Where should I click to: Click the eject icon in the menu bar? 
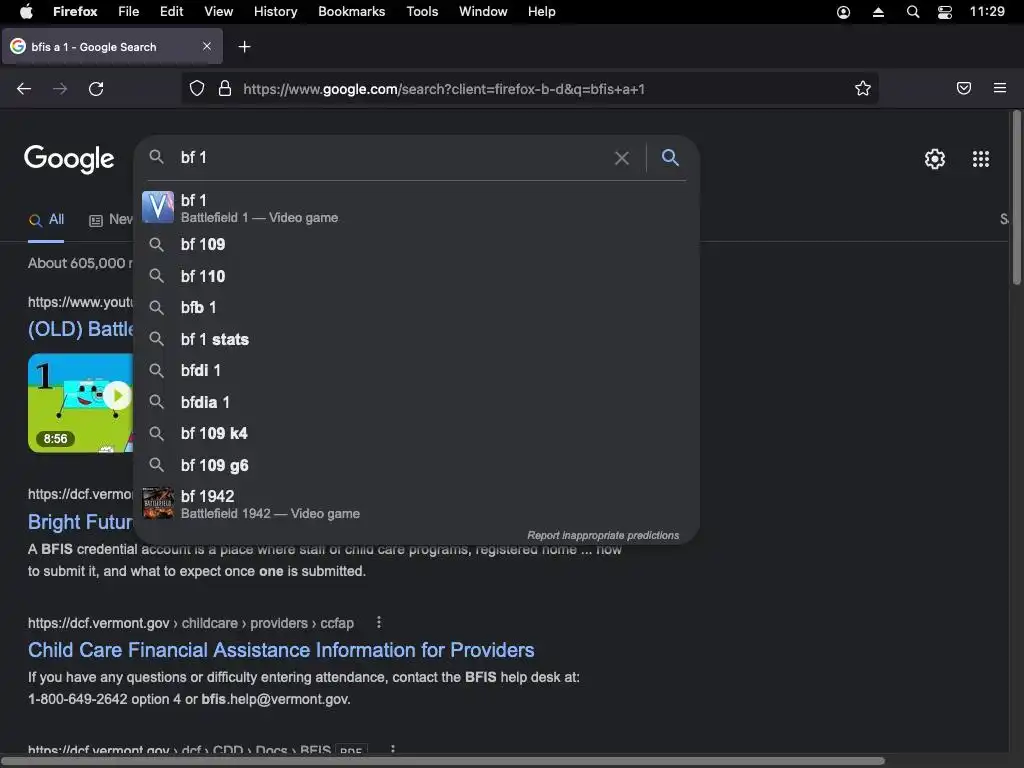878,12
